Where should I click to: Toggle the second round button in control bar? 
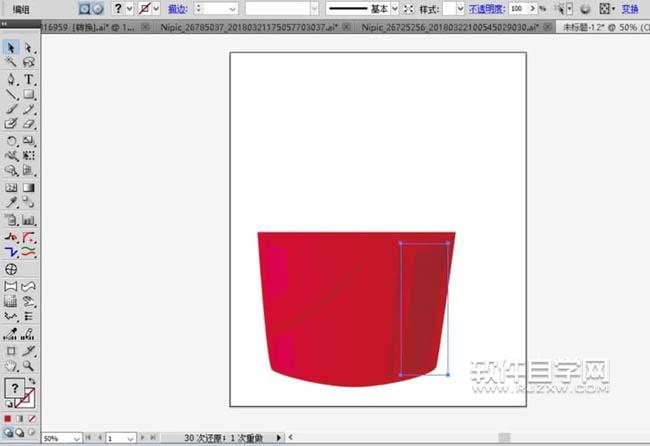coord(98,9)
